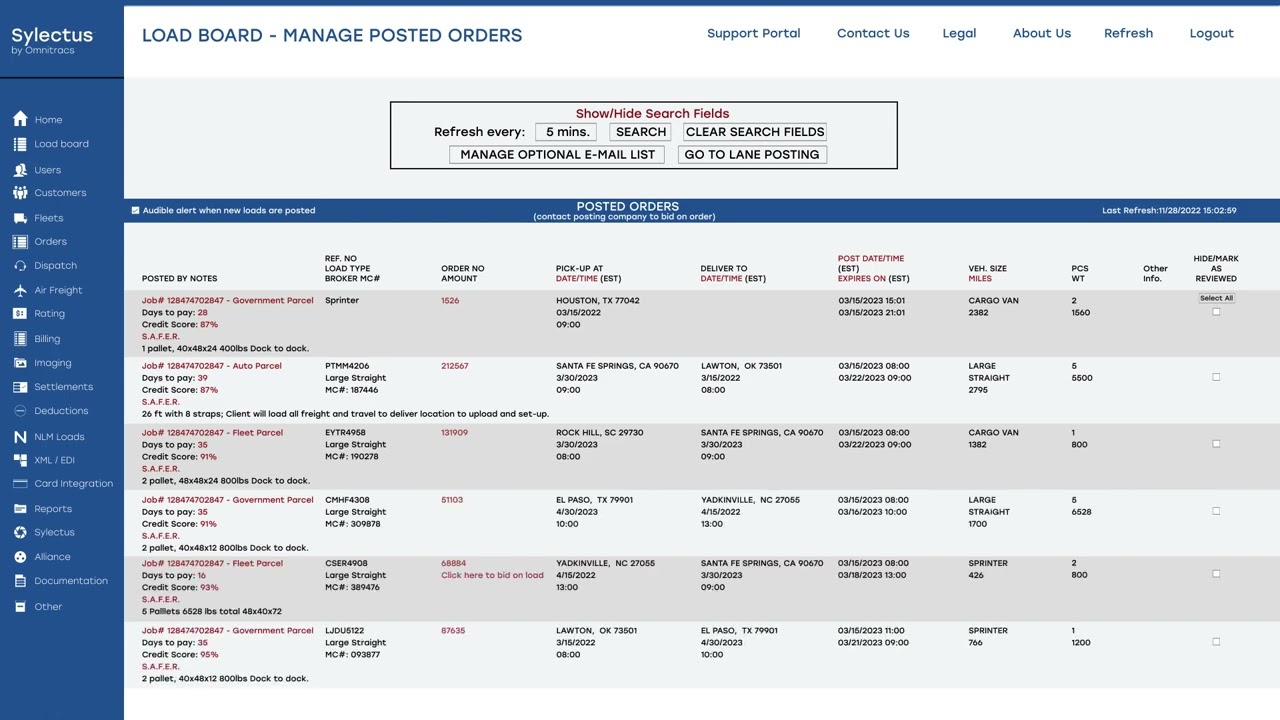The width and height of the screenshot is (1280, 720).
Task: Open the Air Freight airplane icon
Action: tap(20, 290)
